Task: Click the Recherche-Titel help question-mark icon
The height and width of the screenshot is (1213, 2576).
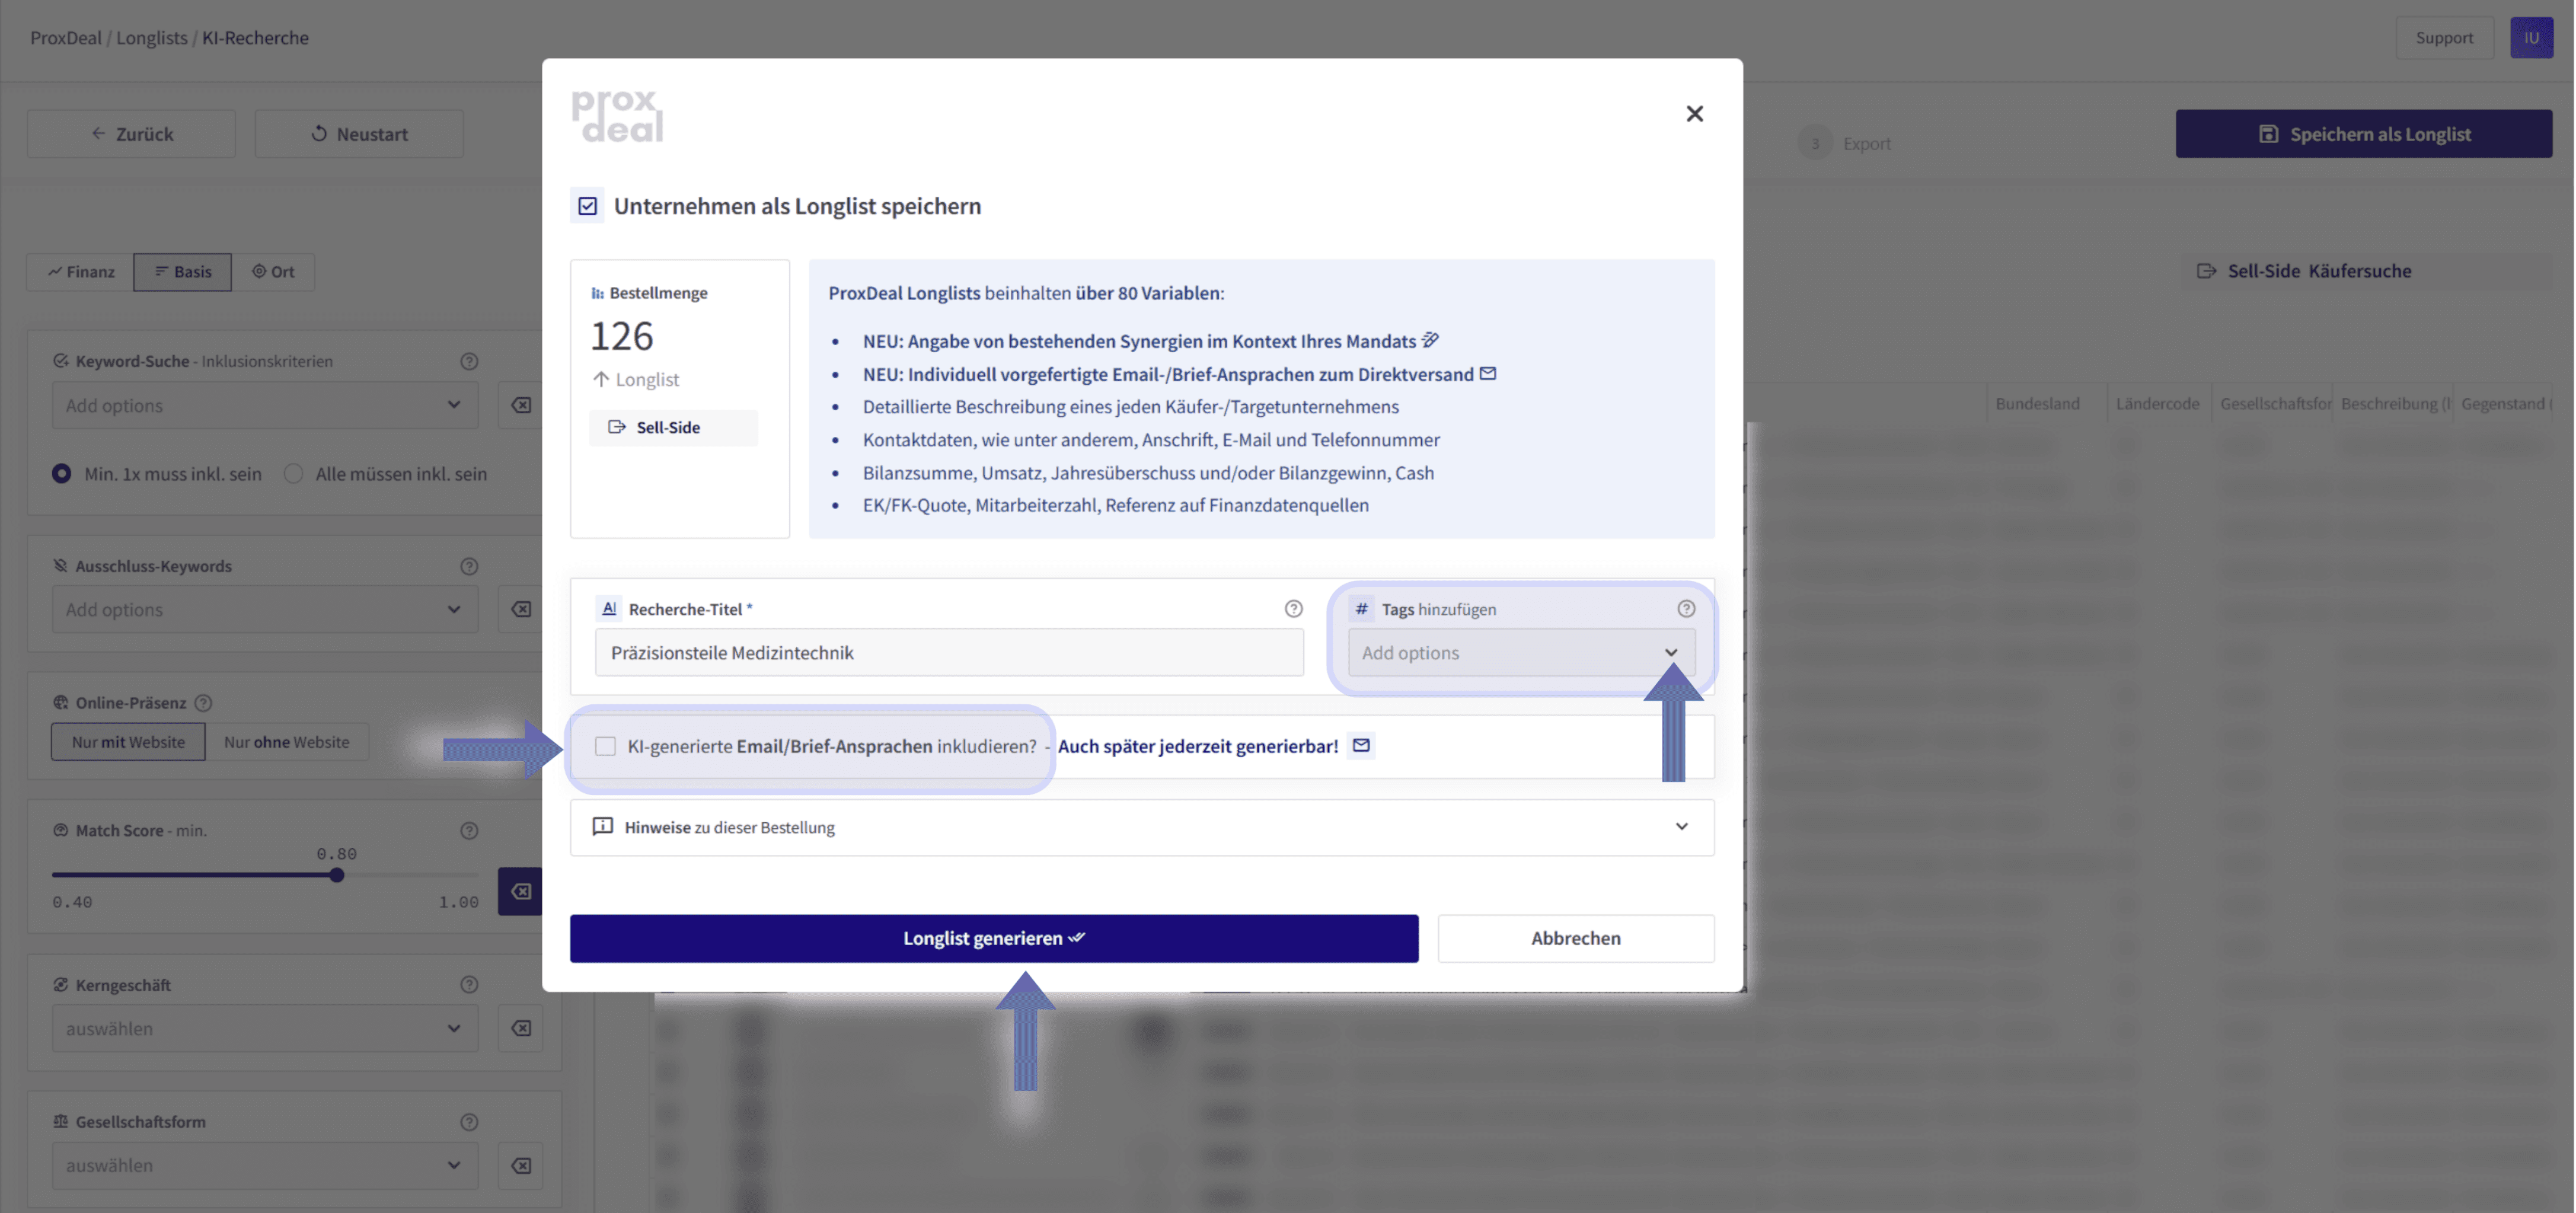Action: pyautogui.click(x=1293, y=608)
